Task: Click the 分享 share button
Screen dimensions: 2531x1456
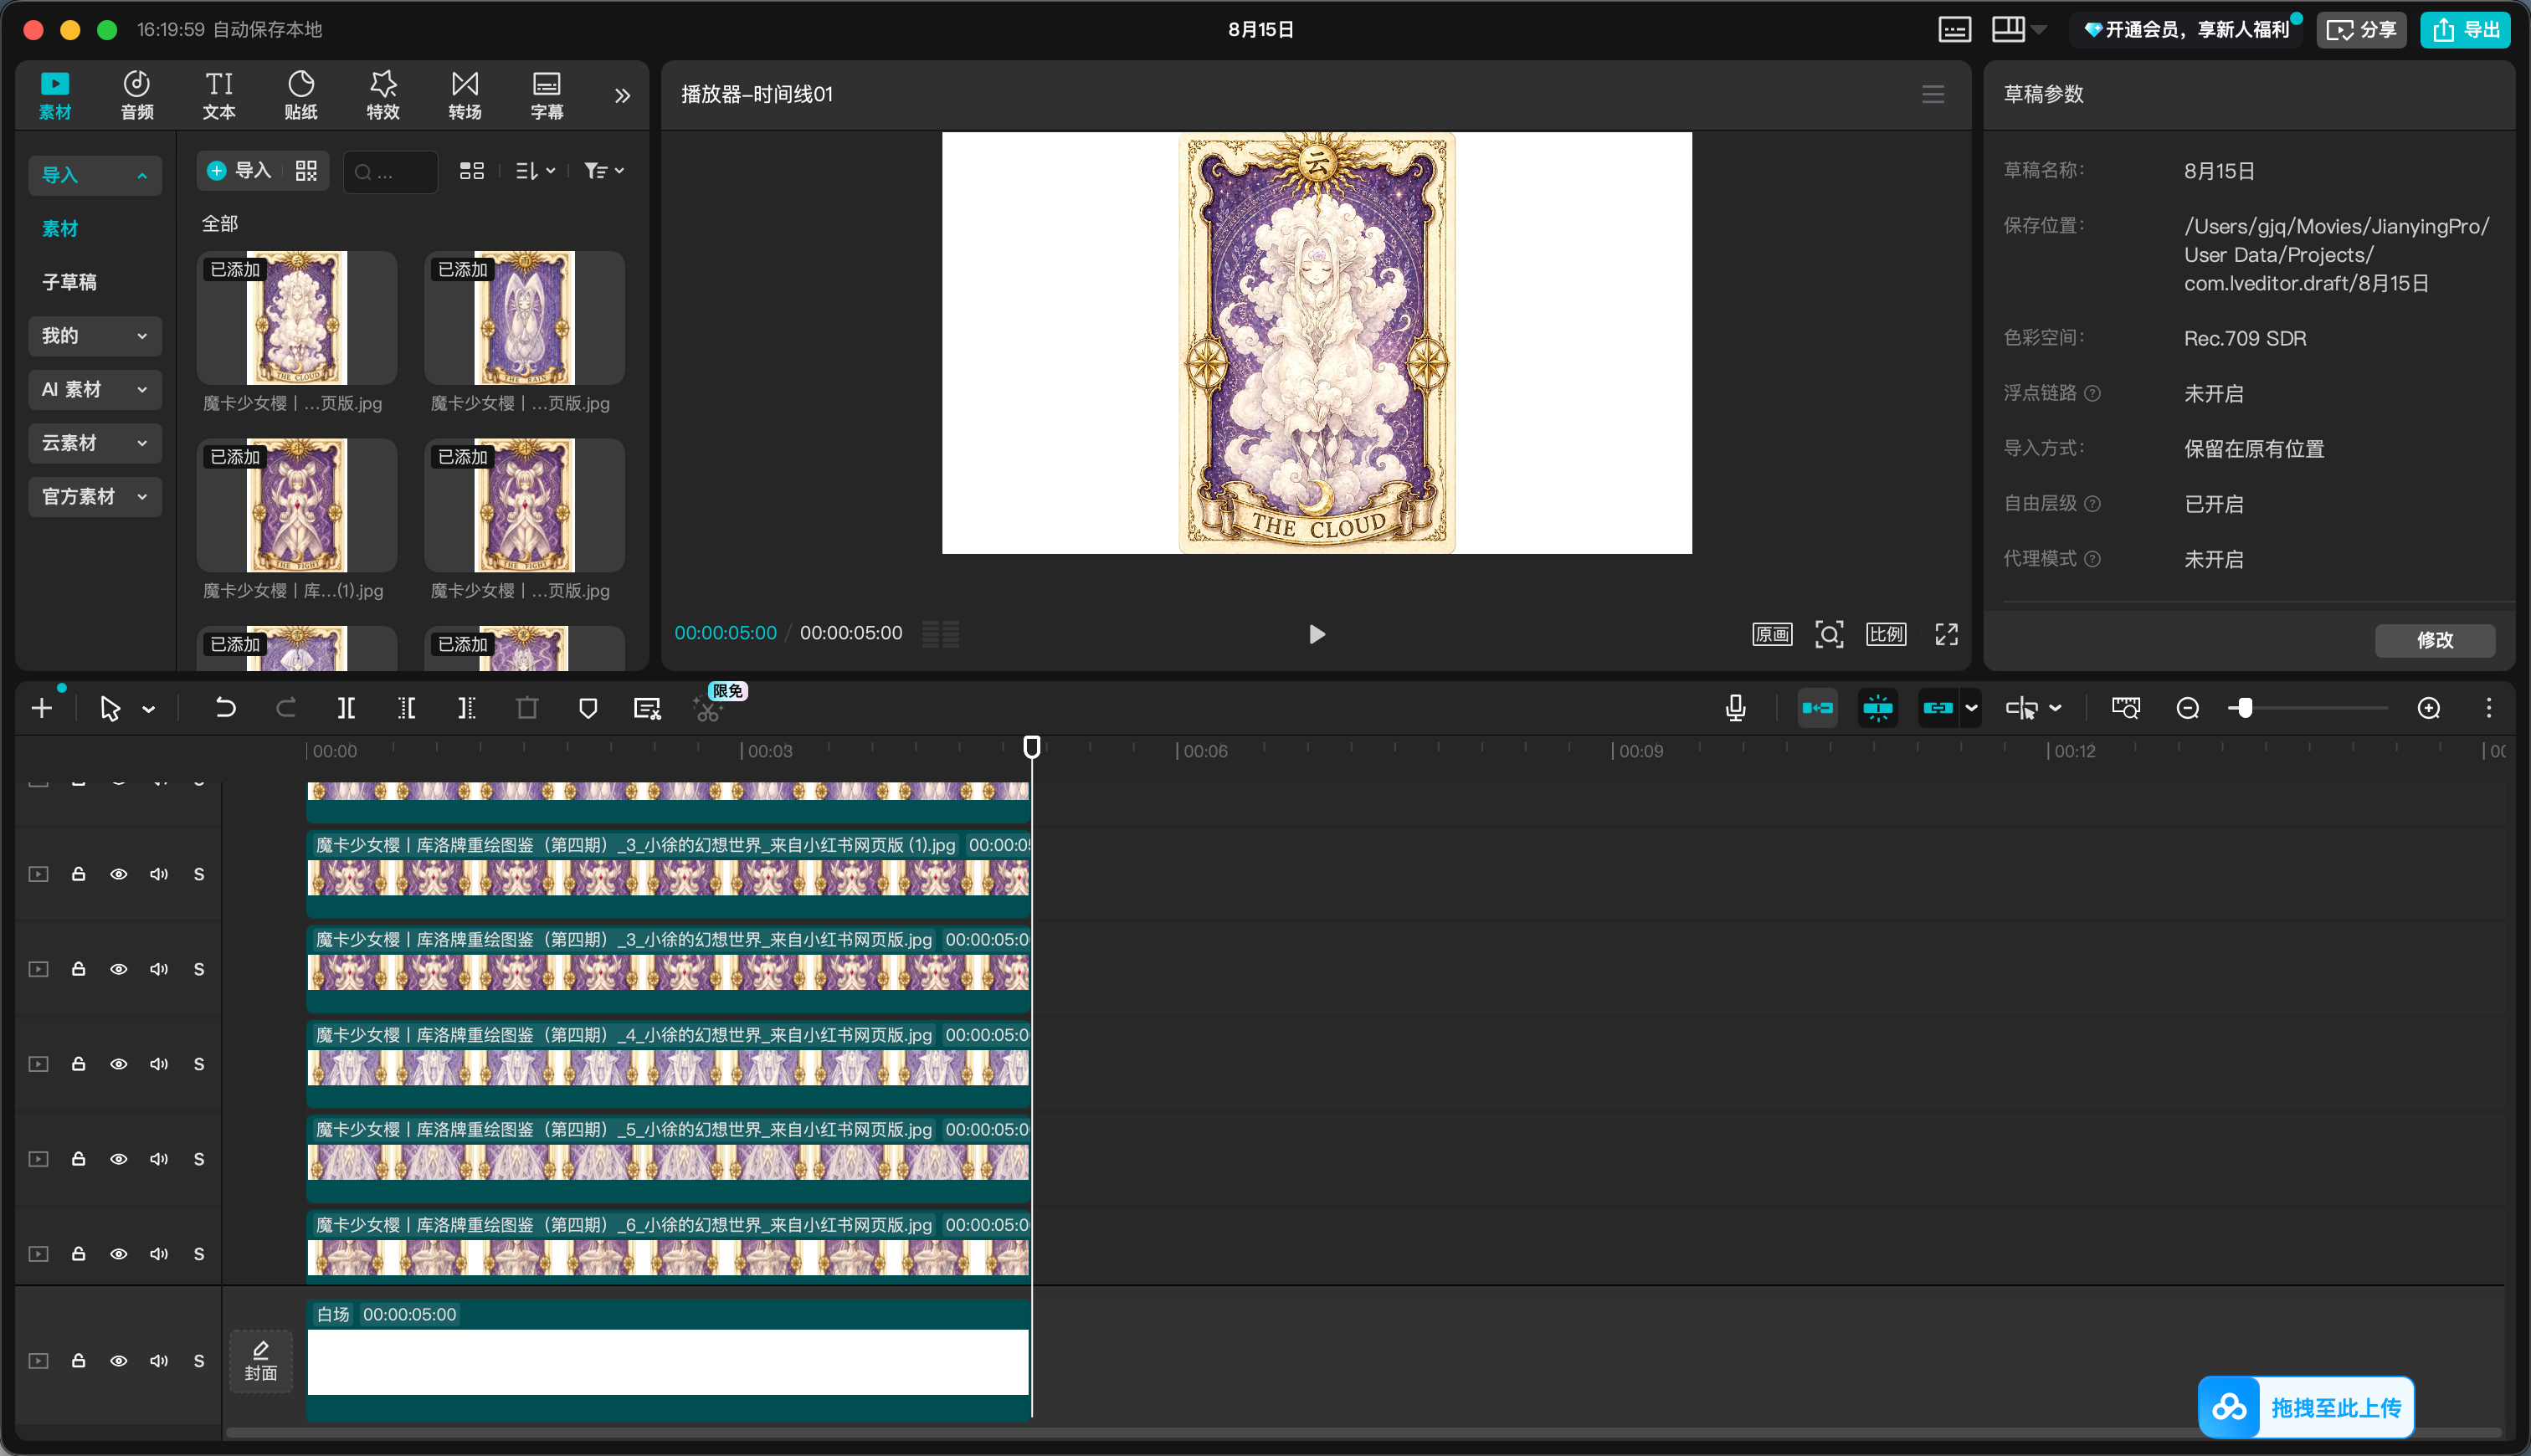Action: point(2362,29)
